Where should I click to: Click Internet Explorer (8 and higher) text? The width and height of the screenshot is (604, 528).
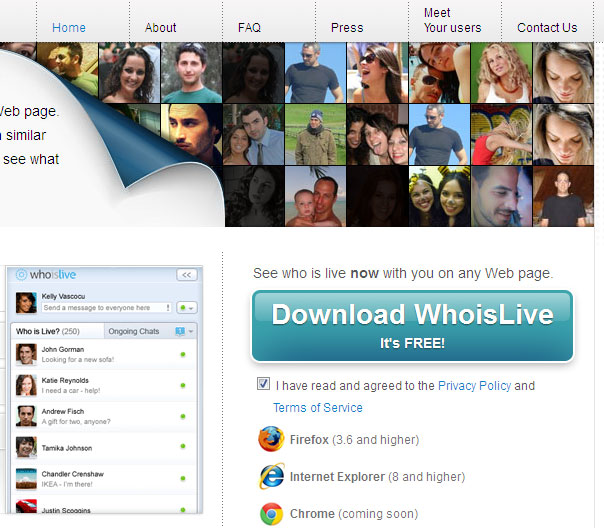[x=378, y=477]
